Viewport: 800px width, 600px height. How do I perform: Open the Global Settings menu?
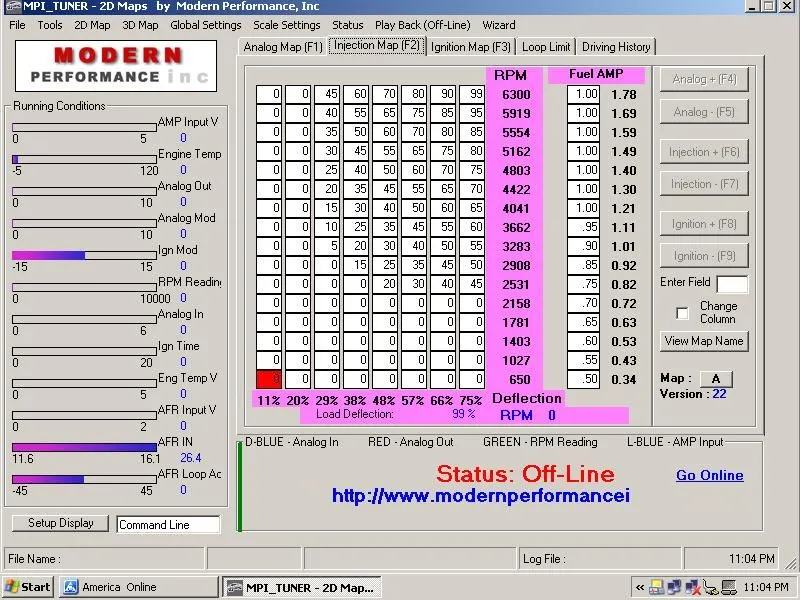pos(205,25)
